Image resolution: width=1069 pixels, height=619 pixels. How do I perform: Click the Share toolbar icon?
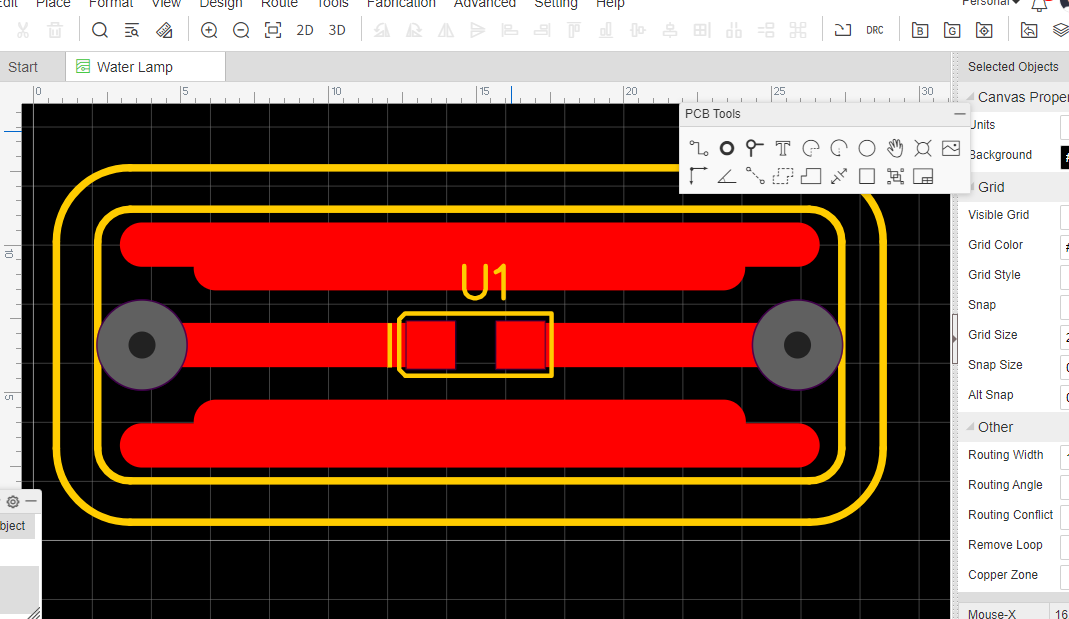point(1029,30)
